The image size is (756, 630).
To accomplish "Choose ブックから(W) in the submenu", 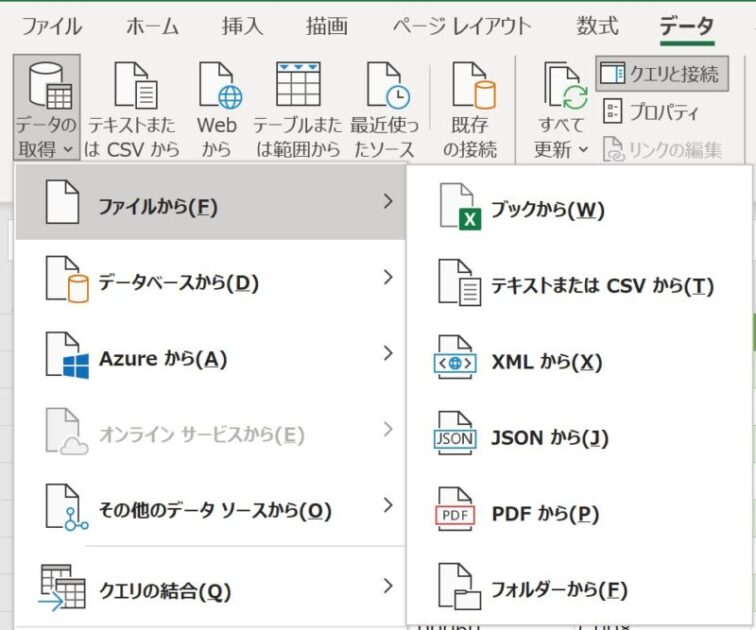I will 580,206.
